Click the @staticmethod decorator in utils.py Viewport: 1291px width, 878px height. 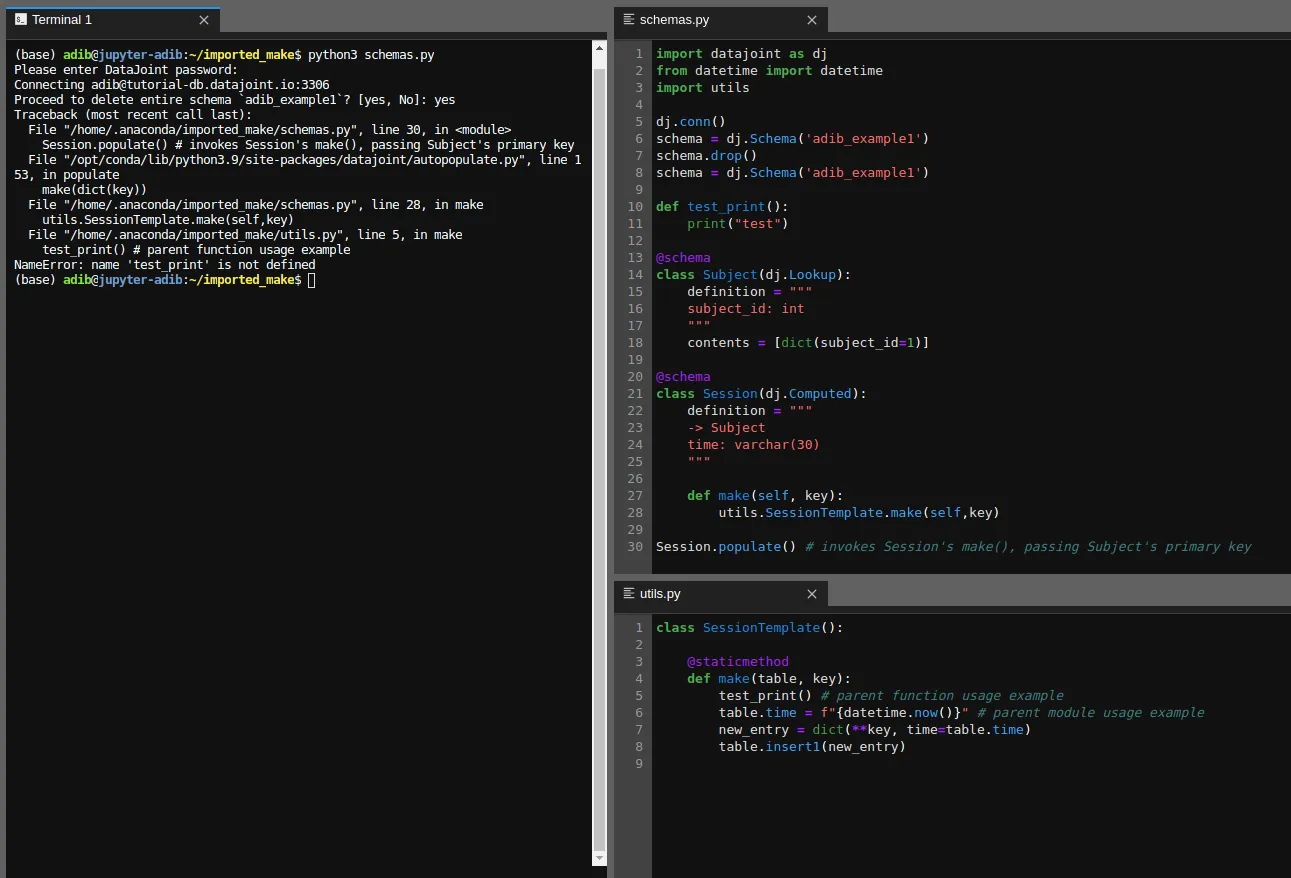[737, 662]
